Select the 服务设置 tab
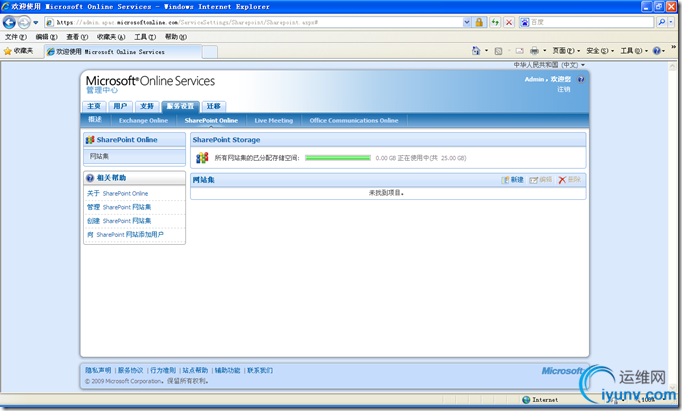Viewport: 682px width, 411px height. coord(181,106)
